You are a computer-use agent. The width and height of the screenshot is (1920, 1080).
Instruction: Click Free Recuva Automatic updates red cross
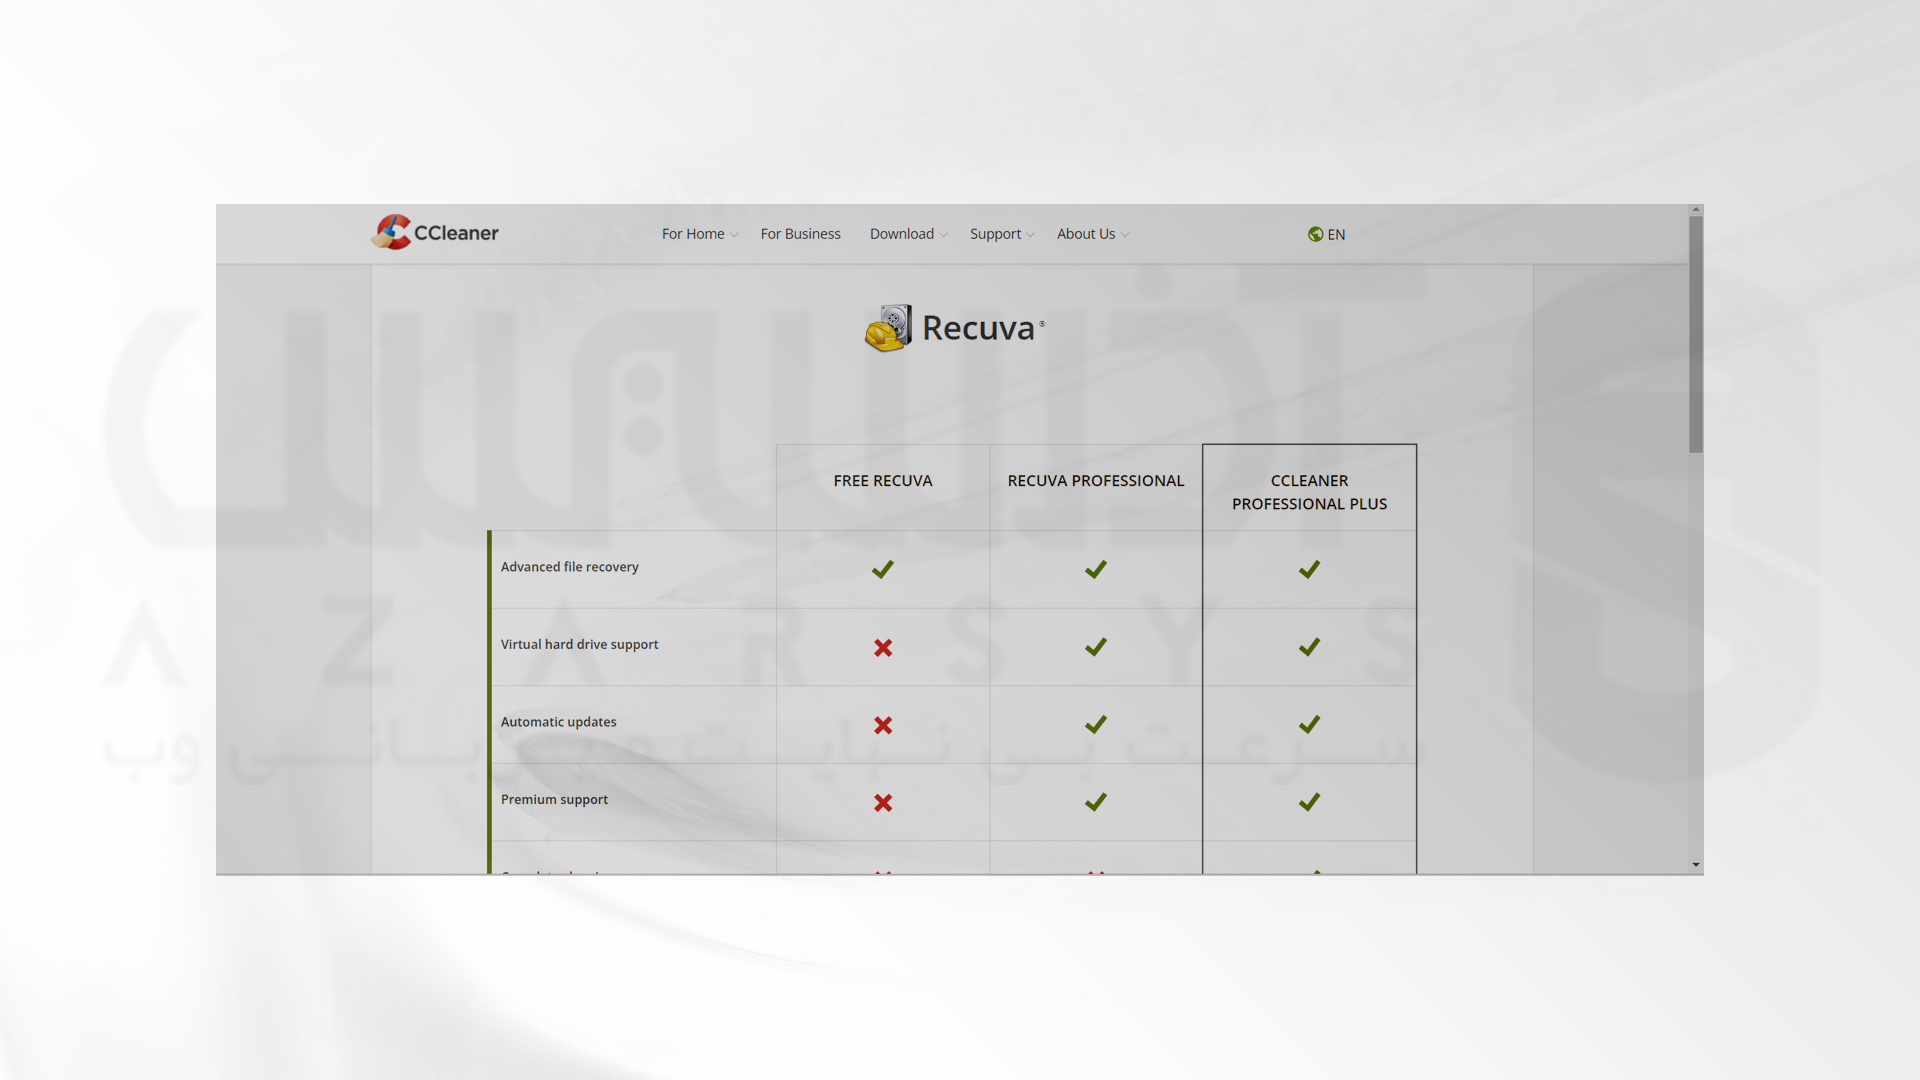(x=883, y=725)
